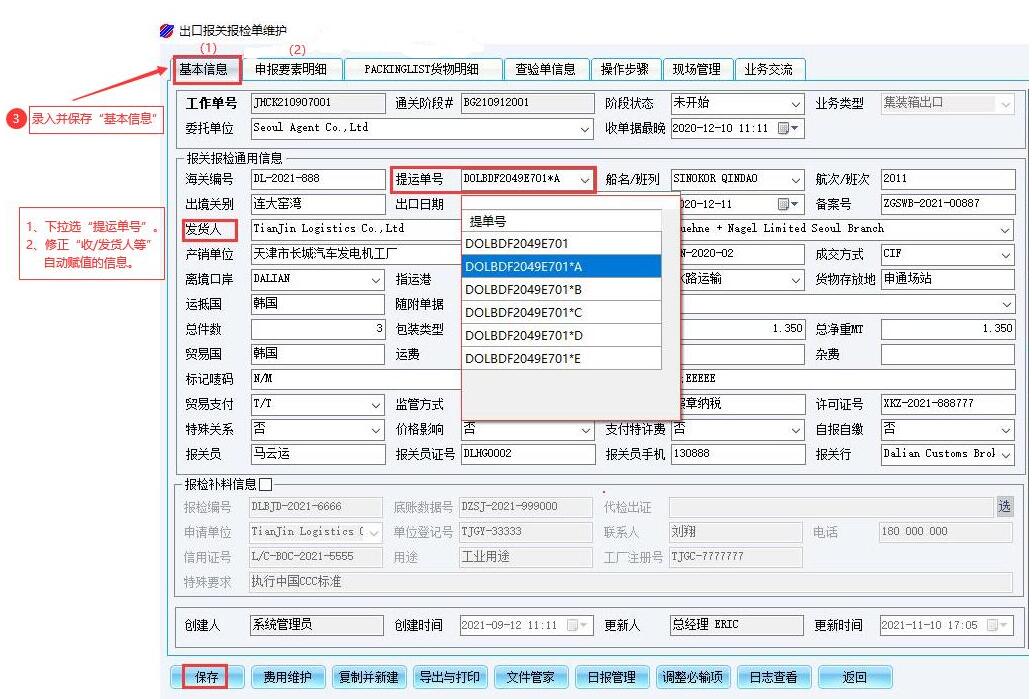The height and width of the screenshot is (699, 1032).
Task: Open the 费用维护 fee maintenance button
Action: pyautogui.click(x=287, y=677)
